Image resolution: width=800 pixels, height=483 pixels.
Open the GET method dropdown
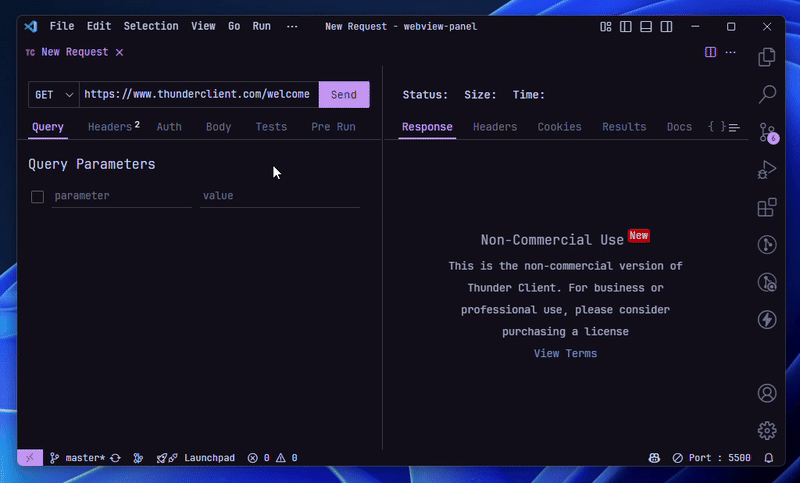point(54,94)
